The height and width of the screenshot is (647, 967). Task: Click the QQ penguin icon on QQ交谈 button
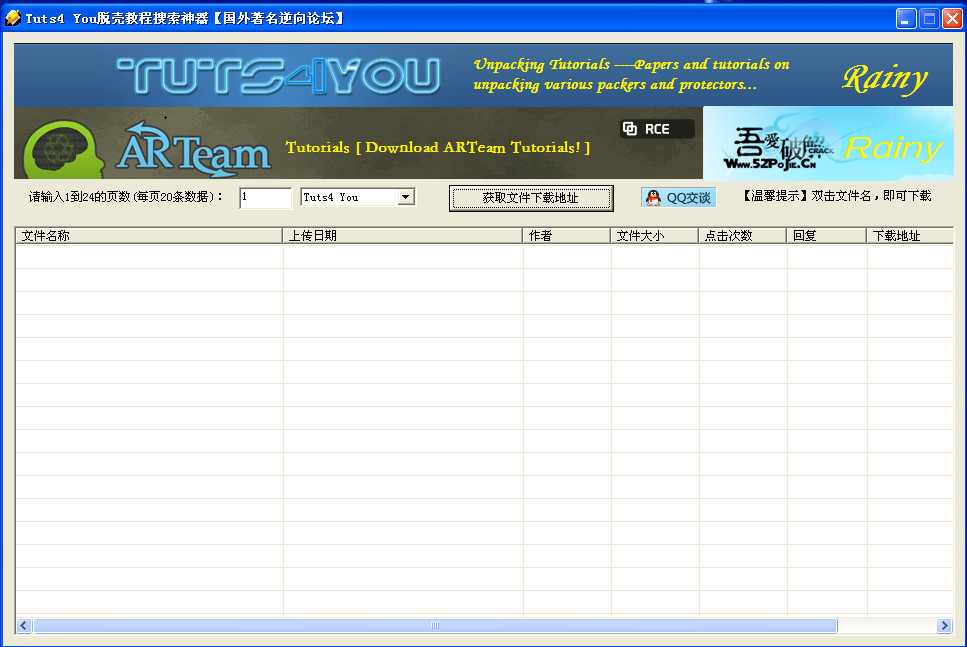[x=651, y=197]
